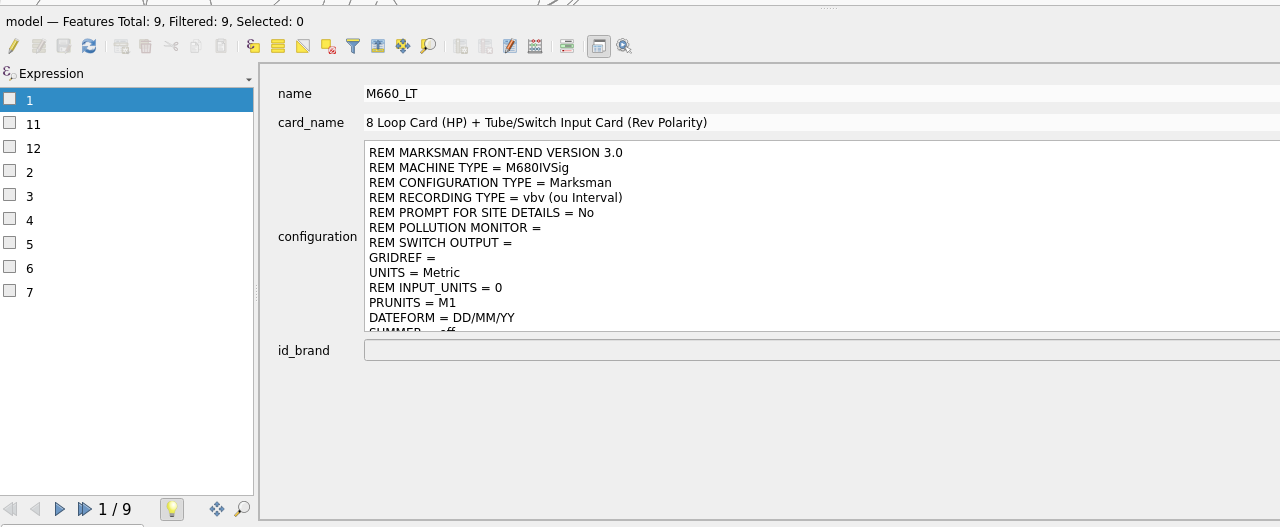Toggle auto pan to current feature
This screenshot has height=527, width=1280.
217,509
